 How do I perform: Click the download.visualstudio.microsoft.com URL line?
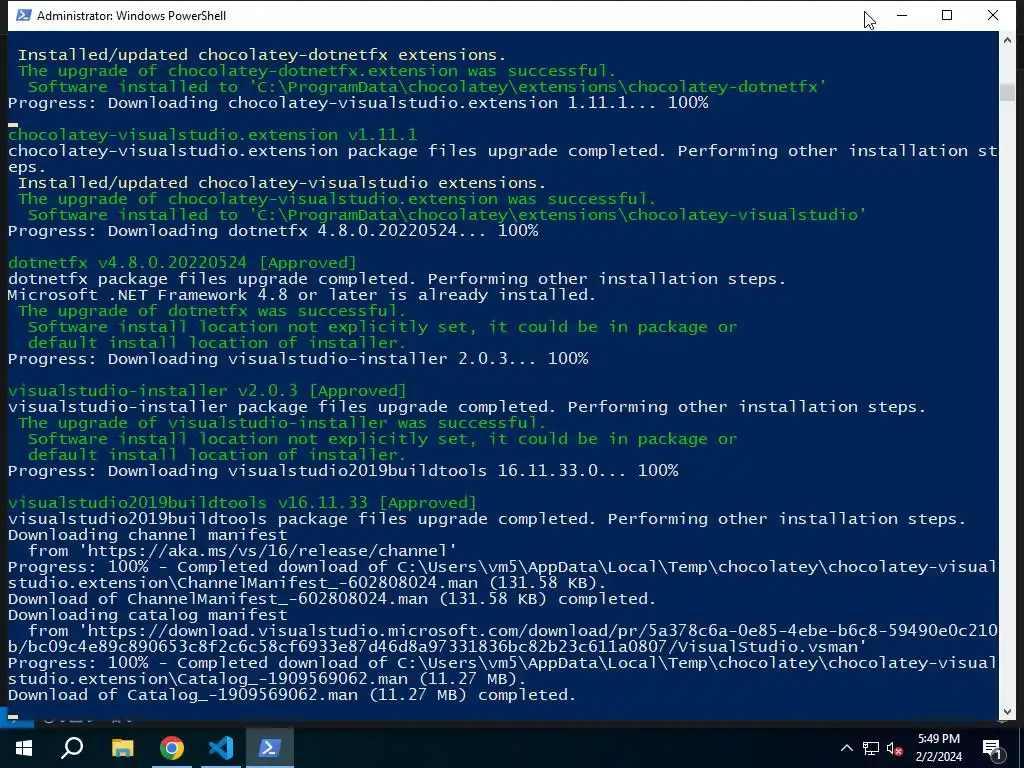(x=503, y=639)
